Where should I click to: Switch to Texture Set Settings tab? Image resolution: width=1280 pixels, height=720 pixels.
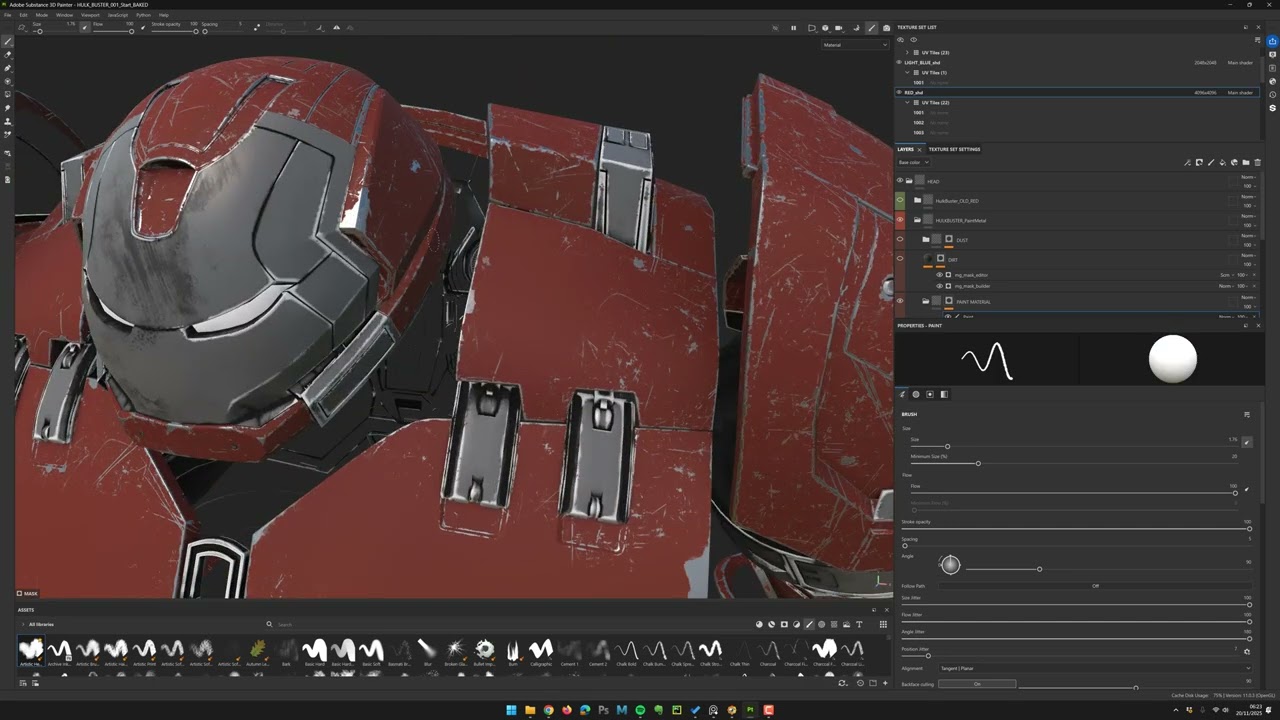coord(954,149)
